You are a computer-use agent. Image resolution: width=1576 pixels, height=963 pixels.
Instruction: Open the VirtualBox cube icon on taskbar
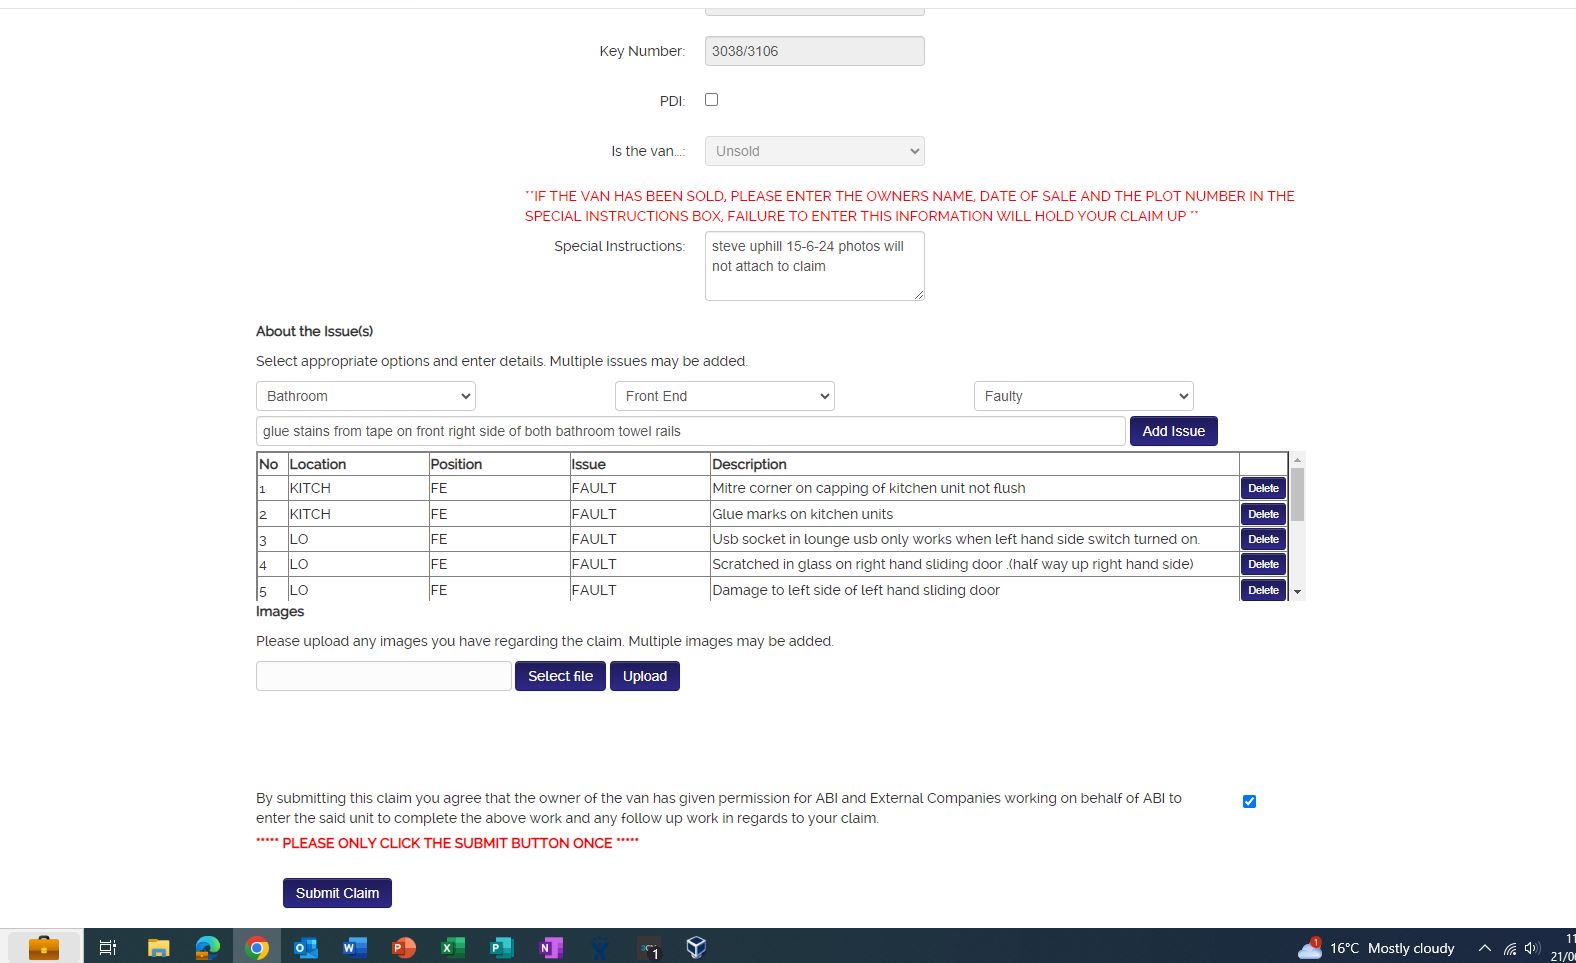697,947
